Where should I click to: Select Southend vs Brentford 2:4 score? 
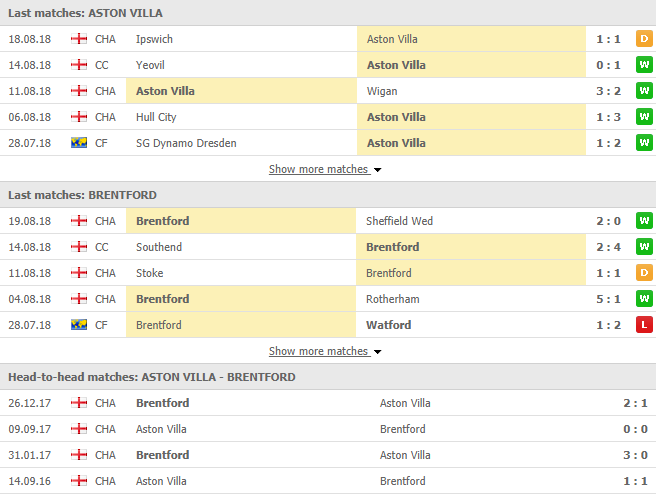click(x=608, y=247)
